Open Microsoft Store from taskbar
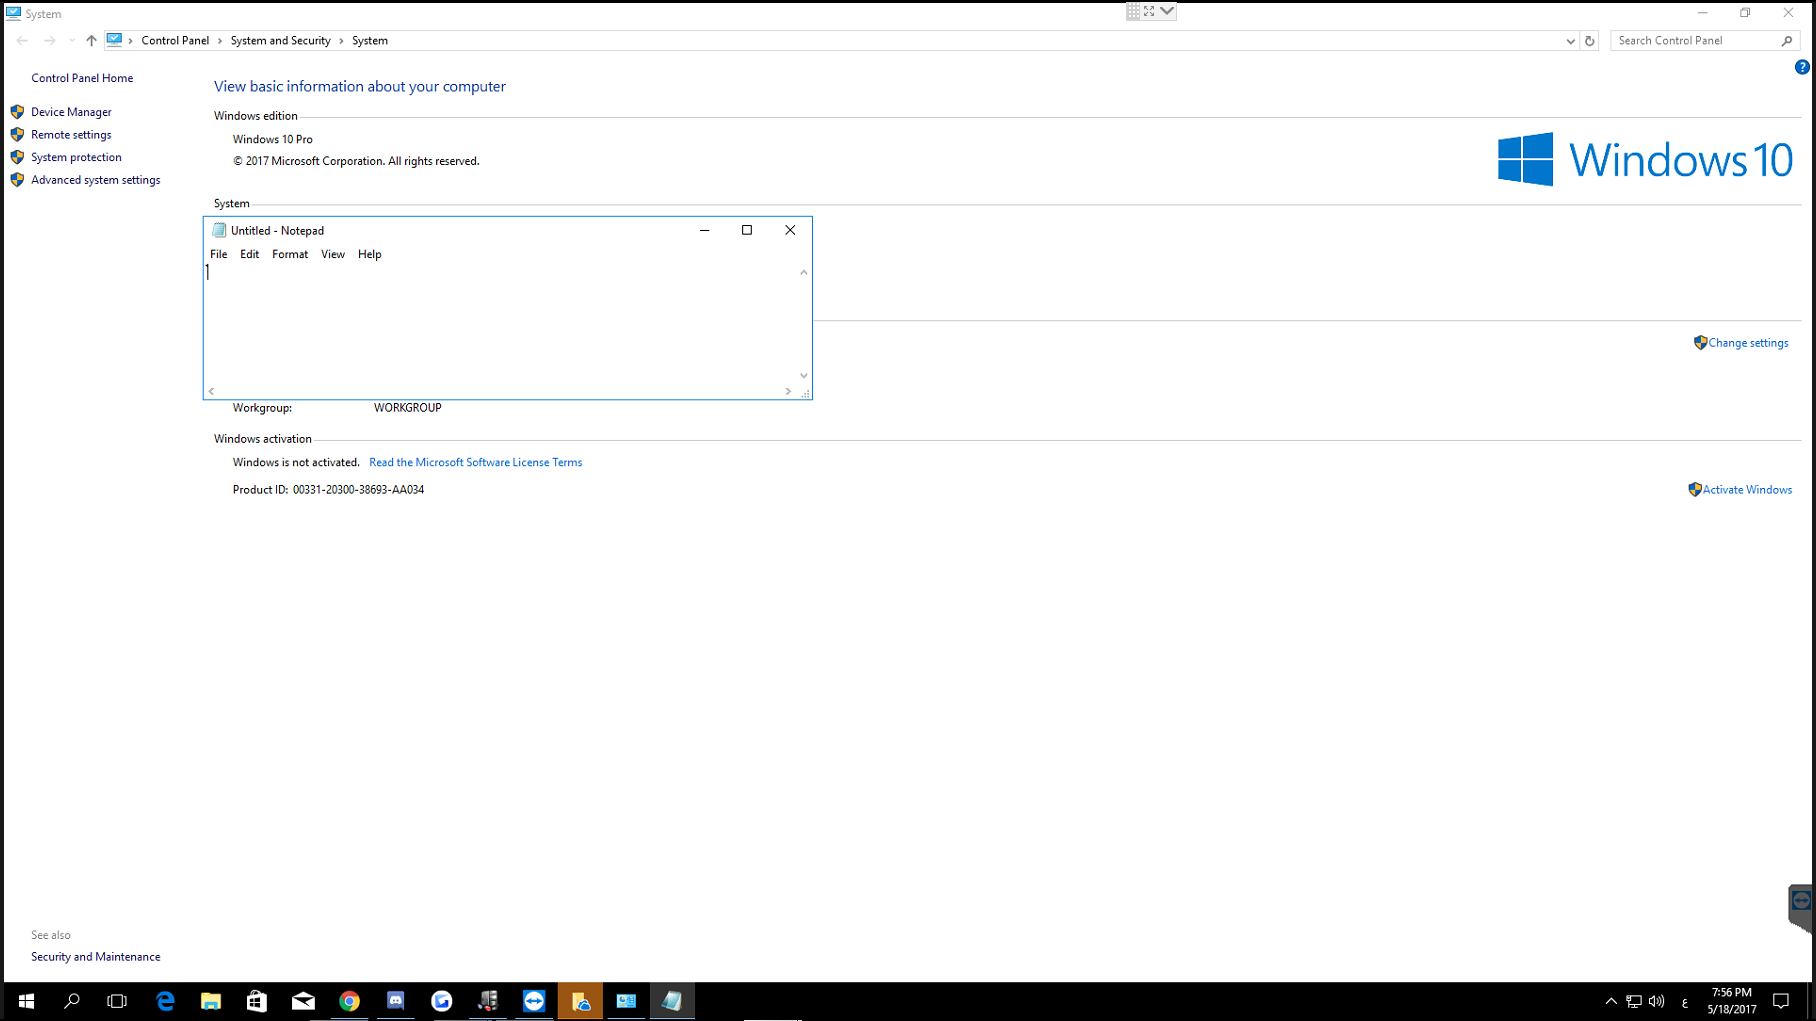1816x1021 pixels. [257, 1001]
